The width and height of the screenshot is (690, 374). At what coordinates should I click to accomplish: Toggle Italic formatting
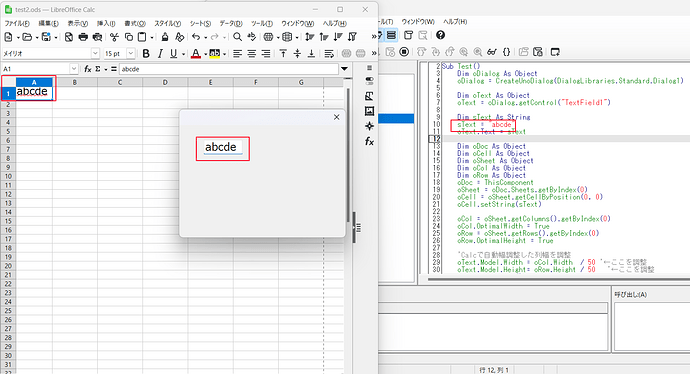tap(160, 54)
